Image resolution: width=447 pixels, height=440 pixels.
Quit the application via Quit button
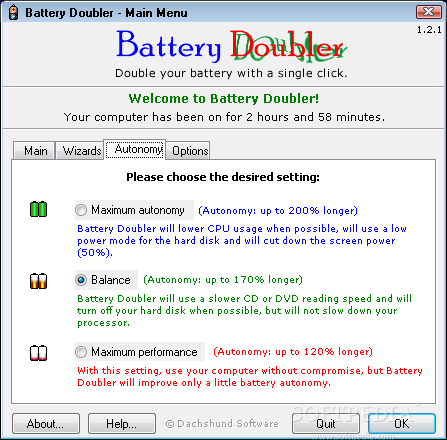[x=326, y=424]
